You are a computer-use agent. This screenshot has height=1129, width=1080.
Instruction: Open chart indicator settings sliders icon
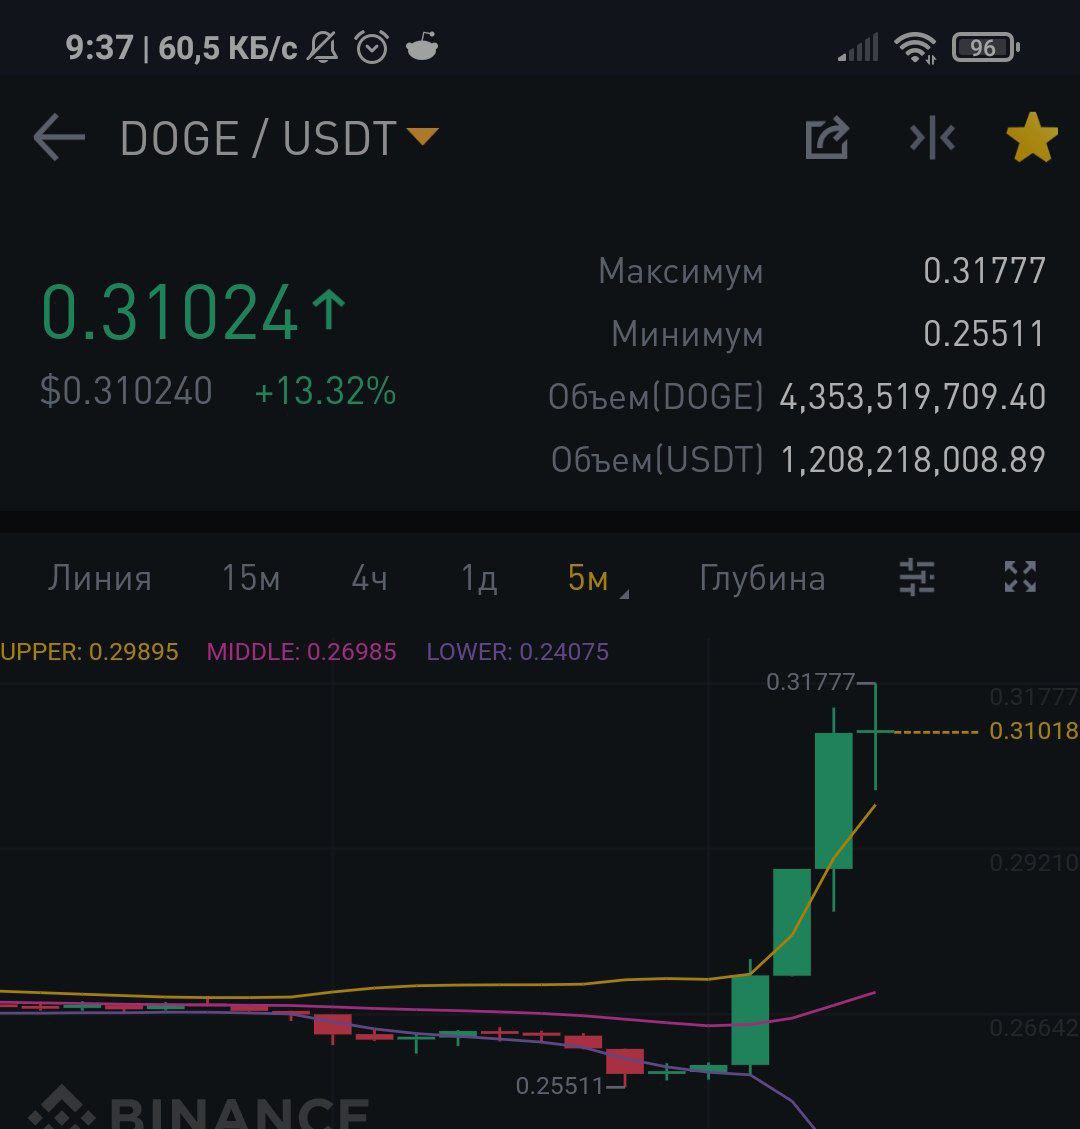pyautogui.click(x=917, y=577)
